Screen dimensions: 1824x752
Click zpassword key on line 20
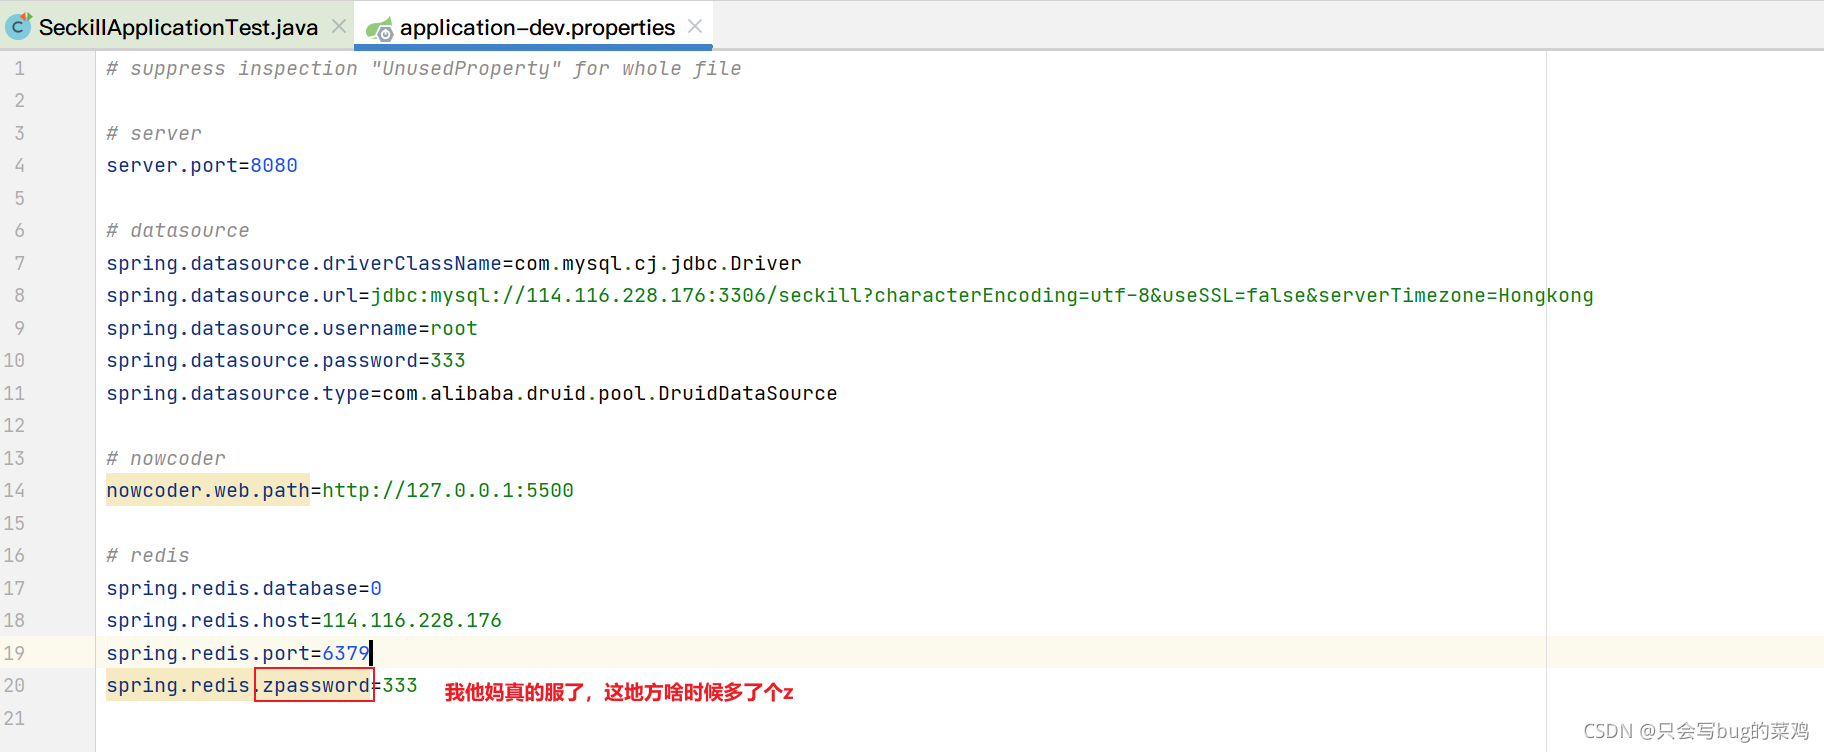tap(315, 685)
